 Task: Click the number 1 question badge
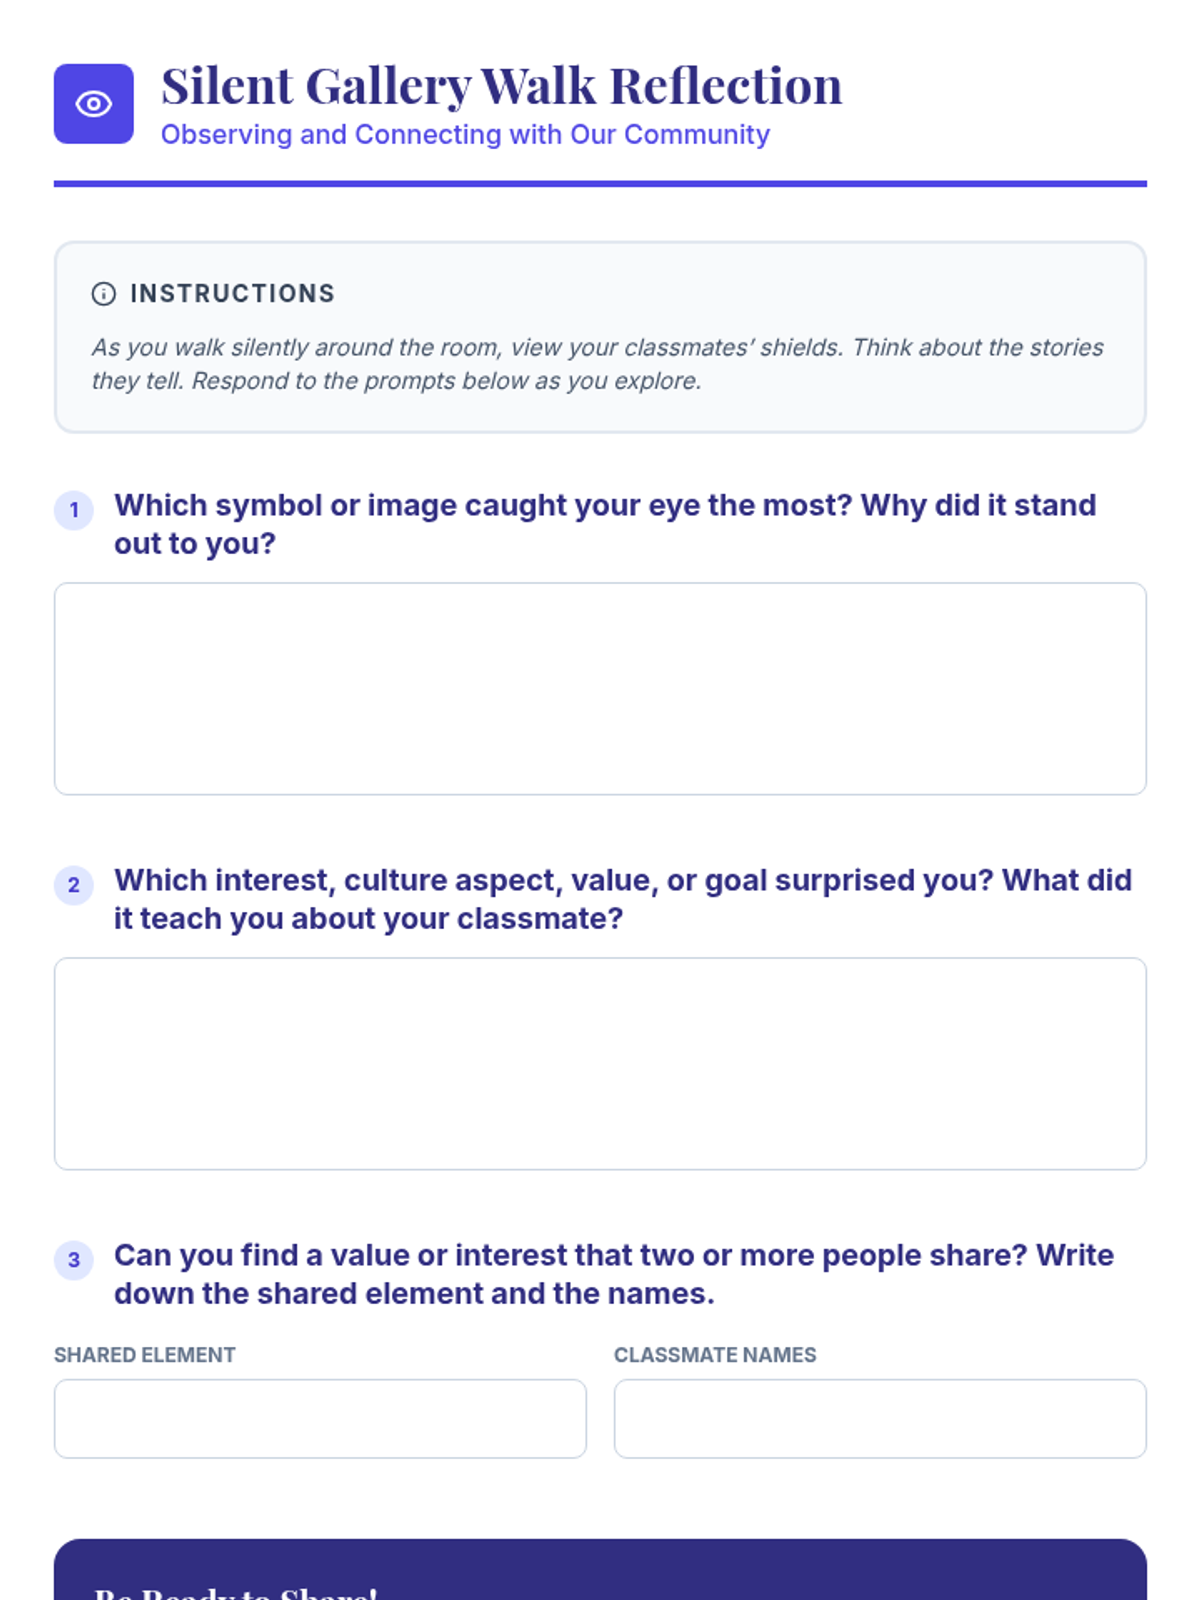74,510
